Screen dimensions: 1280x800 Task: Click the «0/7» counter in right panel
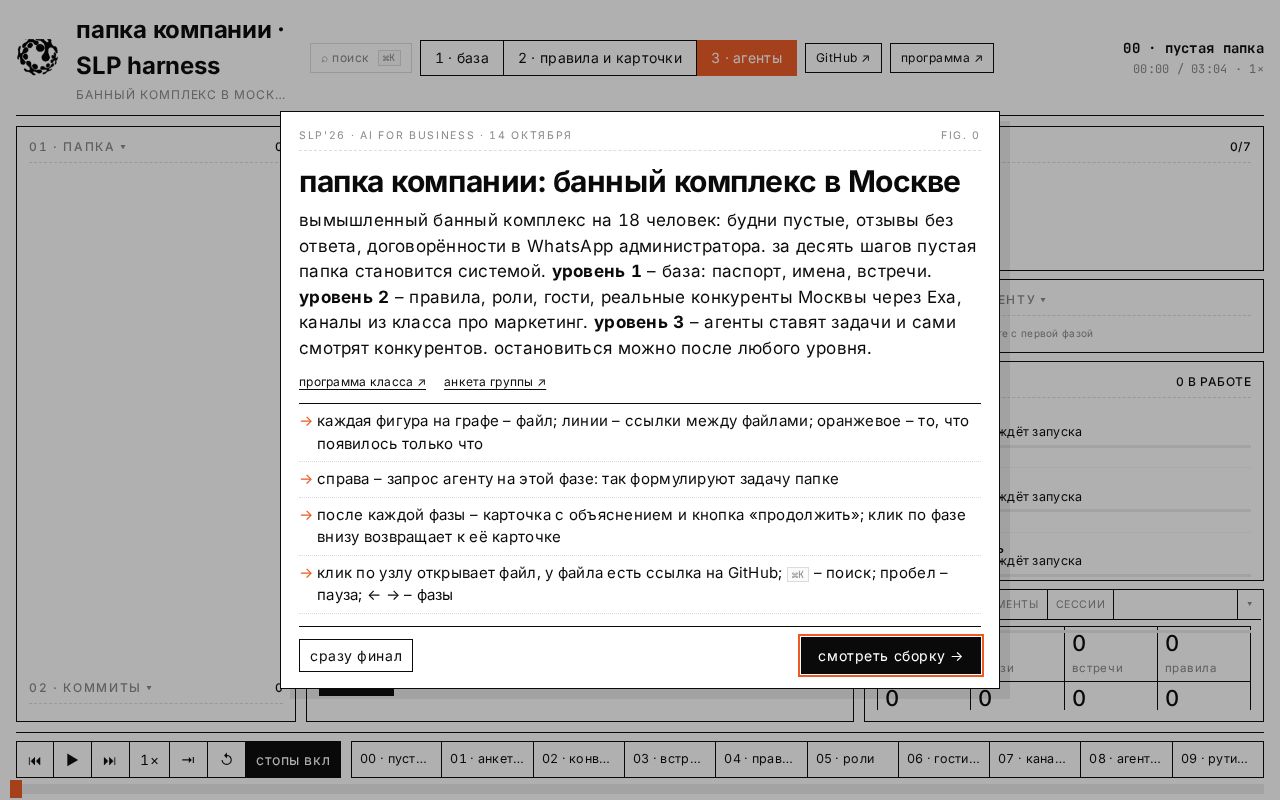[x=1240, y=147]
